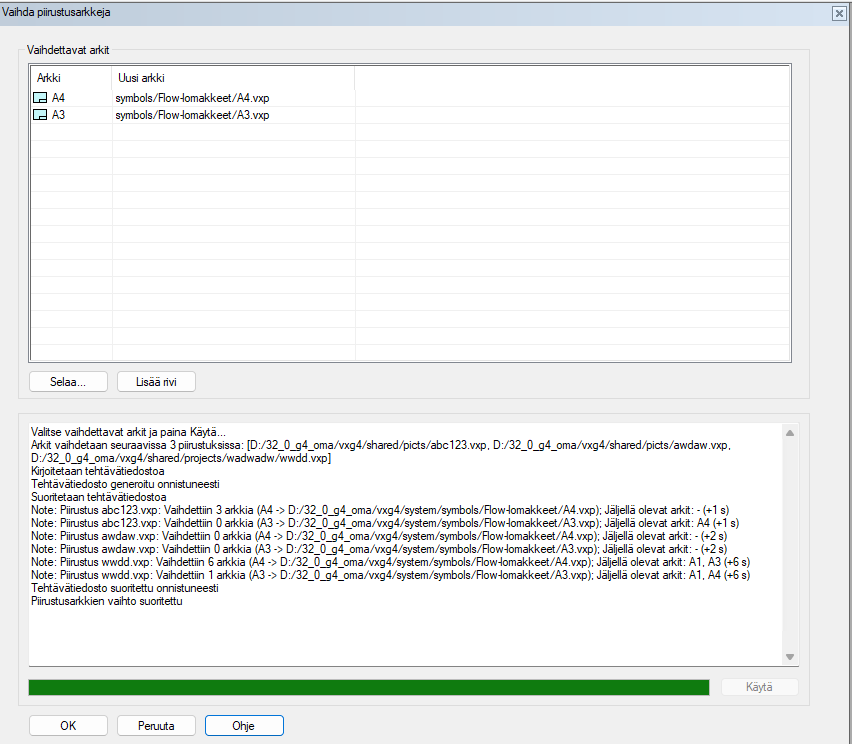Click the Uusi arkki column header
Screen dimensions: 852x744
pyautogui.click(x=233, y=78)
